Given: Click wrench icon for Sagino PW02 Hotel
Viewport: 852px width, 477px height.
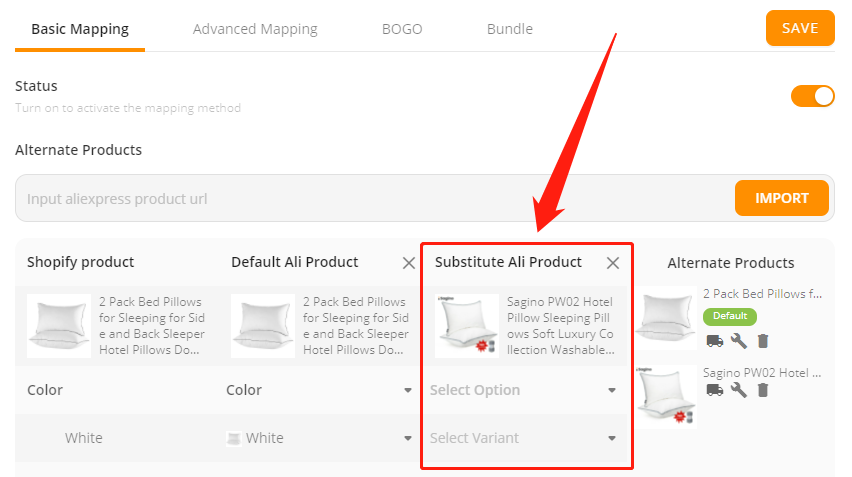Looking at the screenshot, I should click(x=738, y=390).
